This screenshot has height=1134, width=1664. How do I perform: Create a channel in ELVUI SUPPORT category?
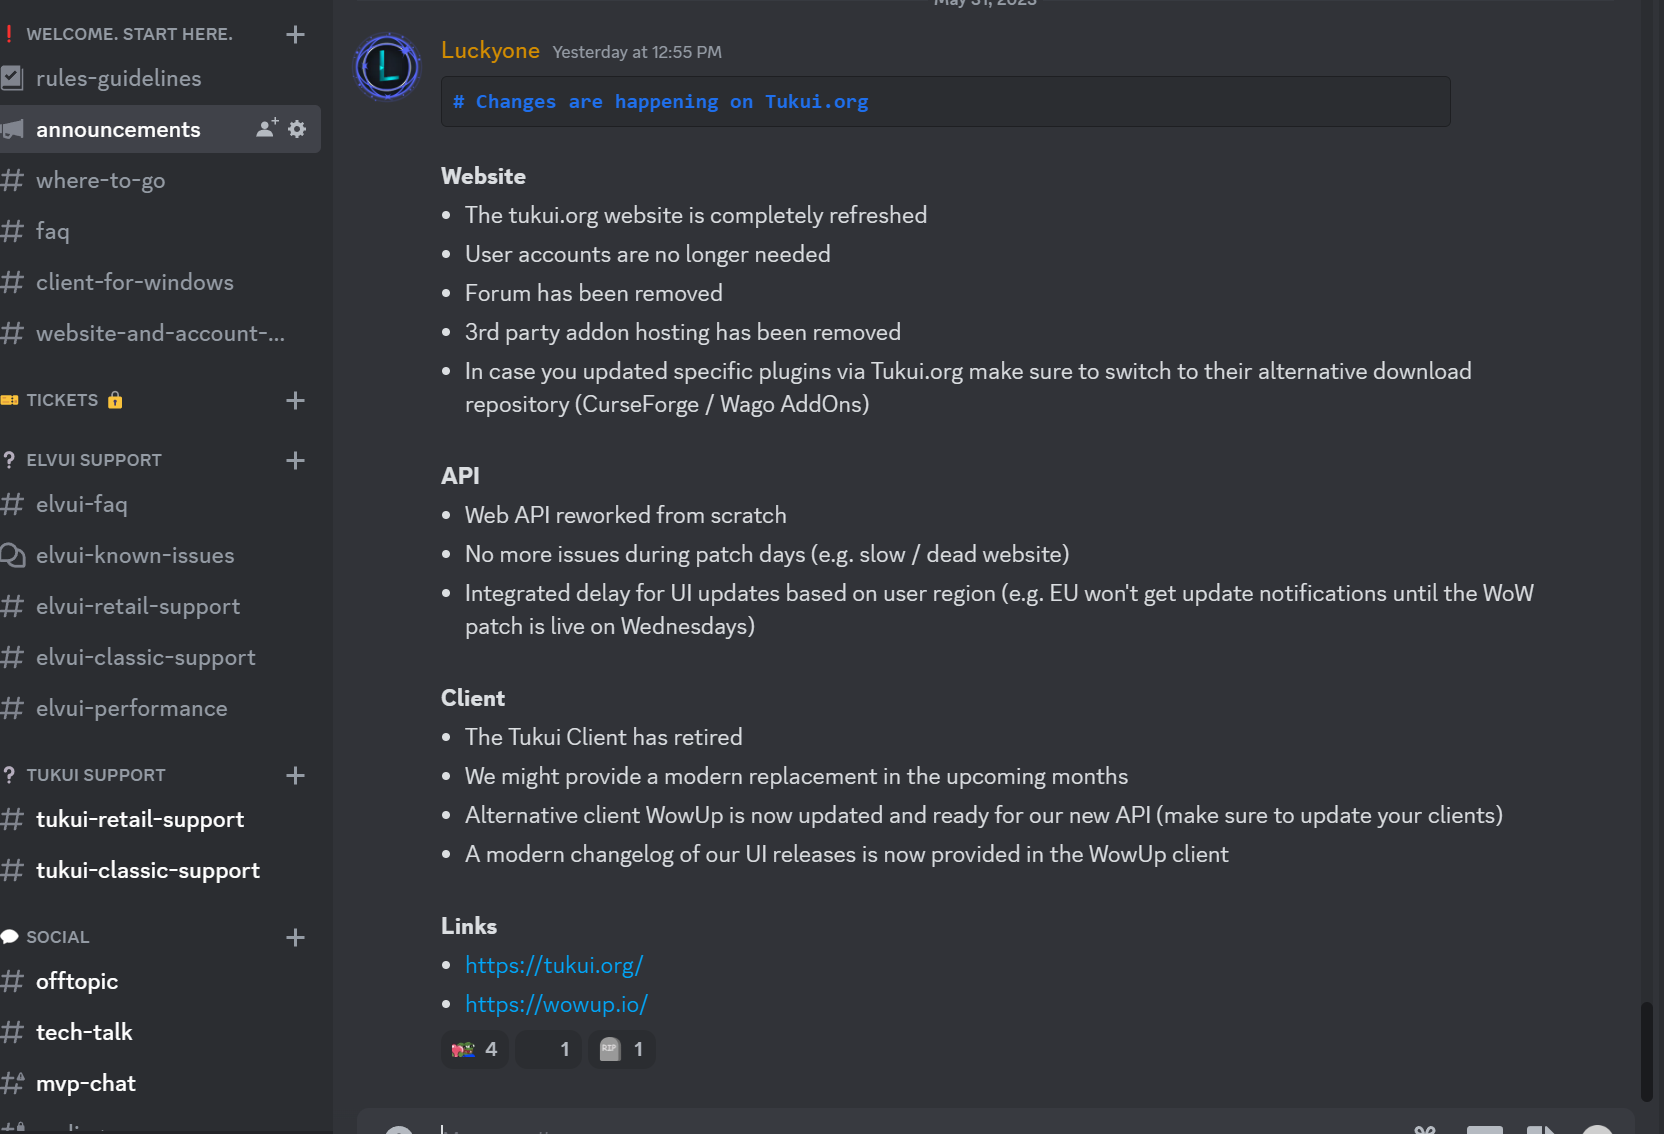tap(295, 461)
